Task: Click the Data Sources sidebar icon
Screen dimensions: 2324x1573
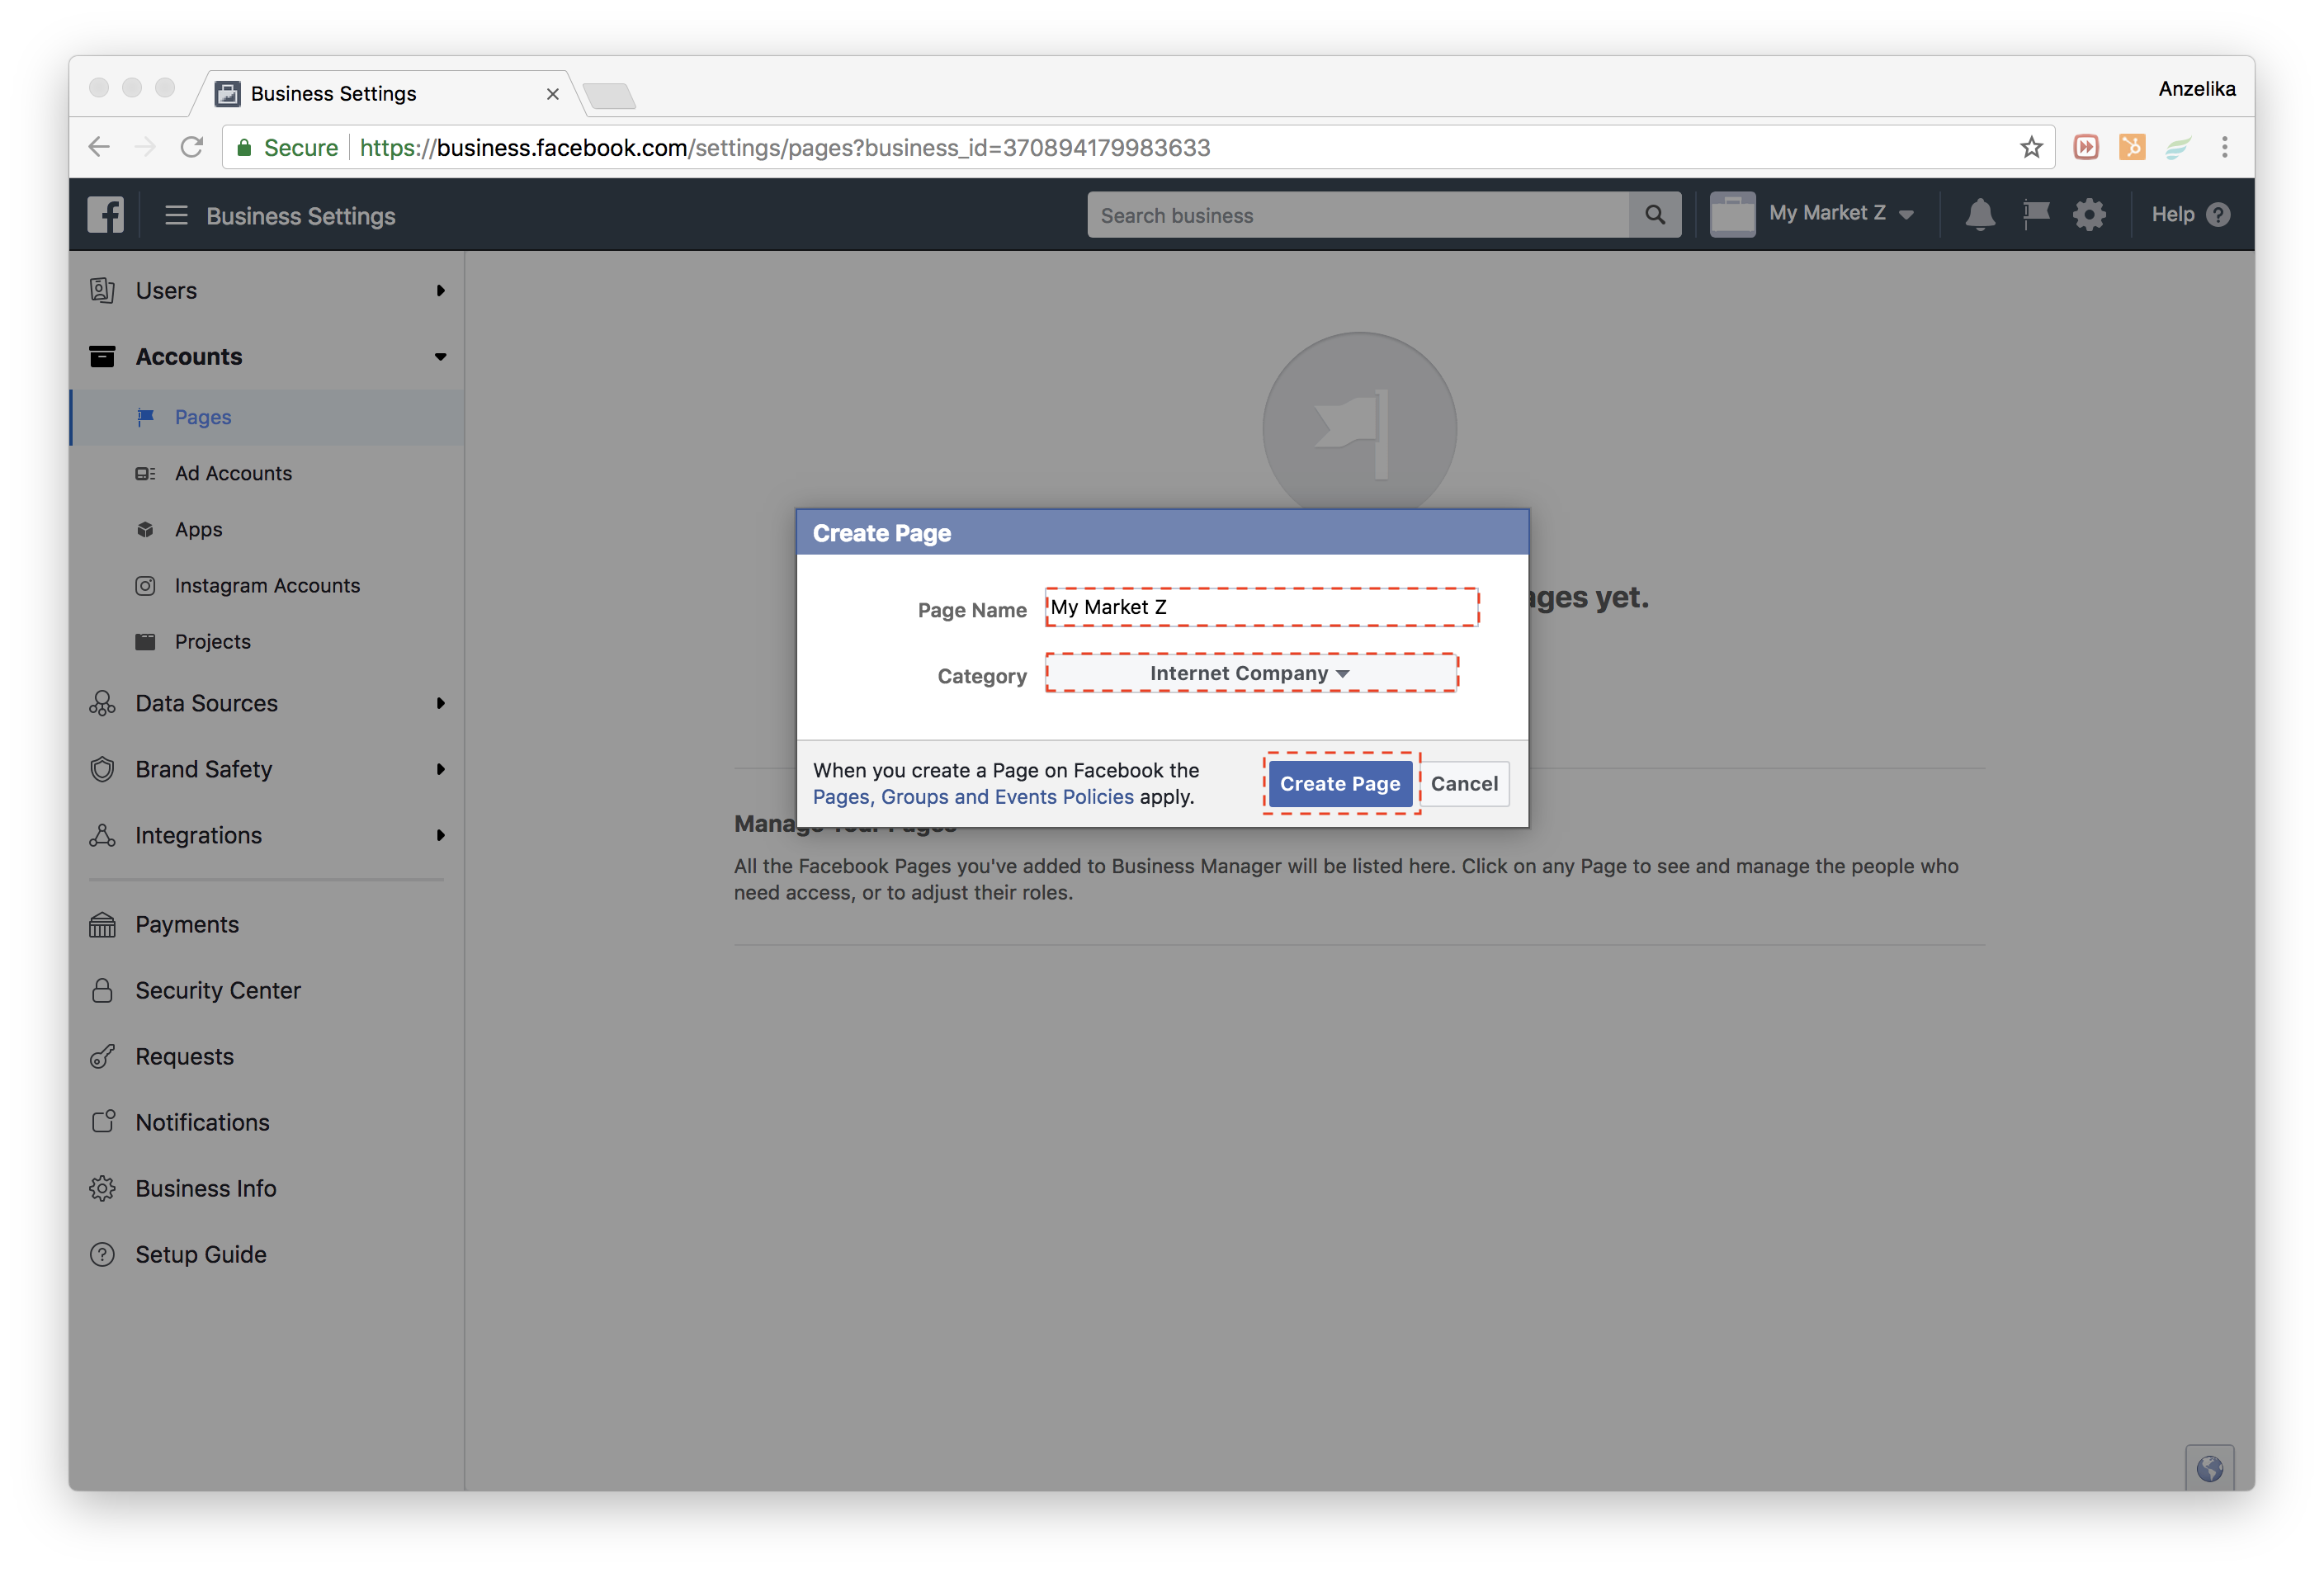Action: point(102,703)
